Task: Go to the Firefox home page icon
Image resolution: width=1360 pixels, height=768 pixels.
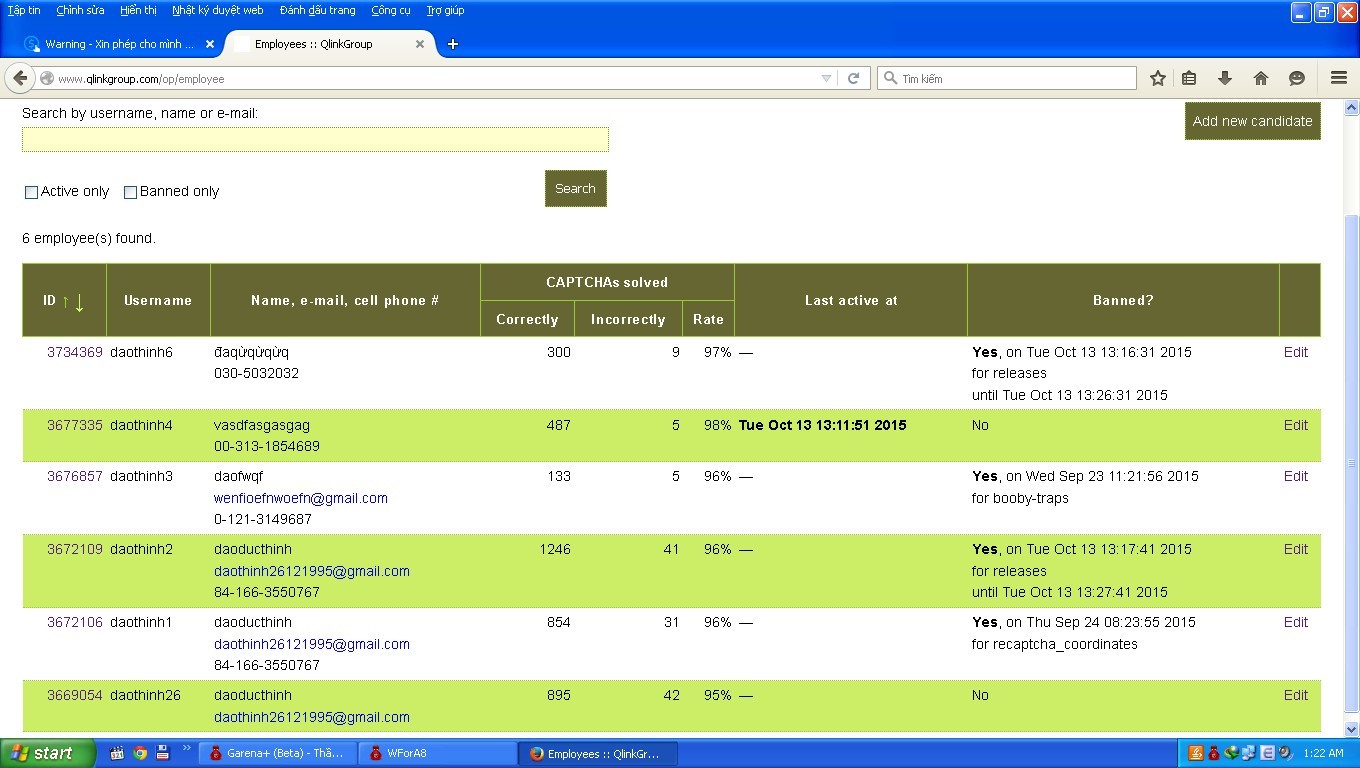Action: click(1260, 78)
